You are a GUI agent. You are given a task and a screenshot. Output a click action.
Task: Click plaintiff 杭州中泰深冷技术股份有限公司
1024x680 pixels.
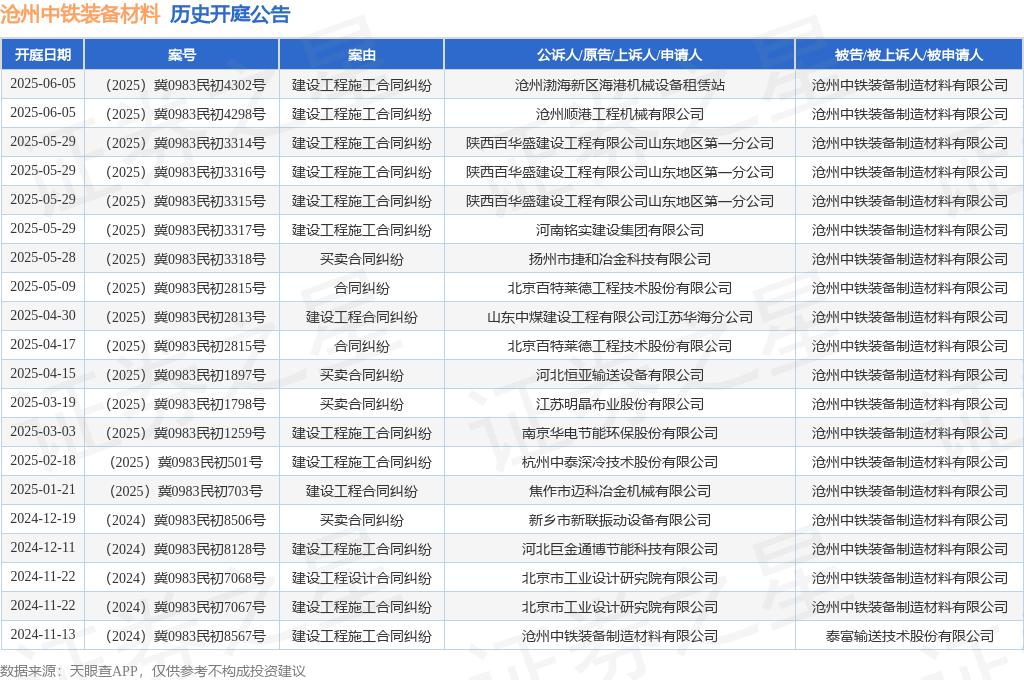coord(620,462)
